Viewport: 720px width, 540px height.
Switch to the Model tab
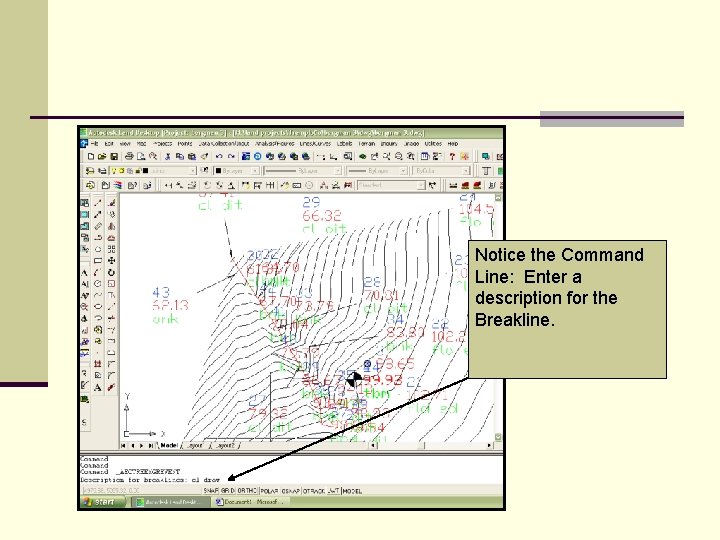168,445
